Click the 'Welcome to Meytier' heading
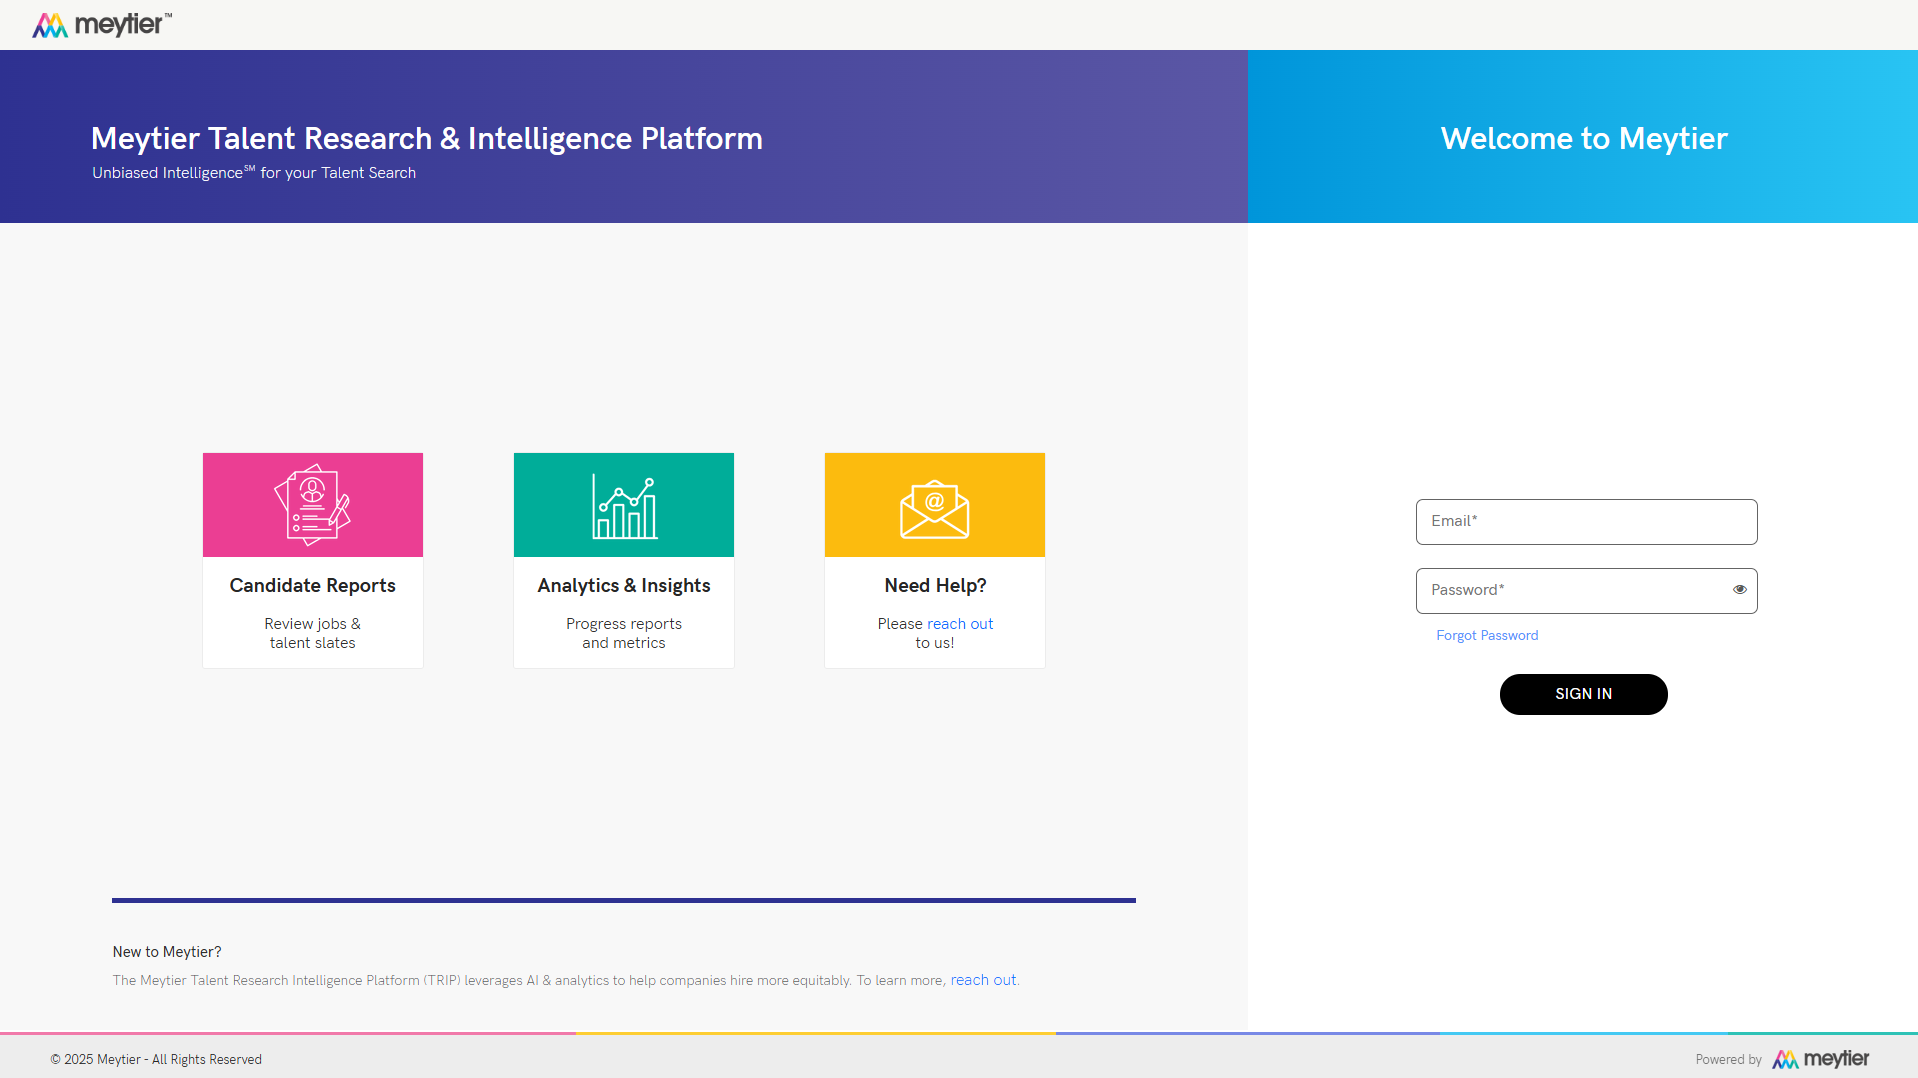Screen dimensions: 1918x1078 click(1583, 138)
